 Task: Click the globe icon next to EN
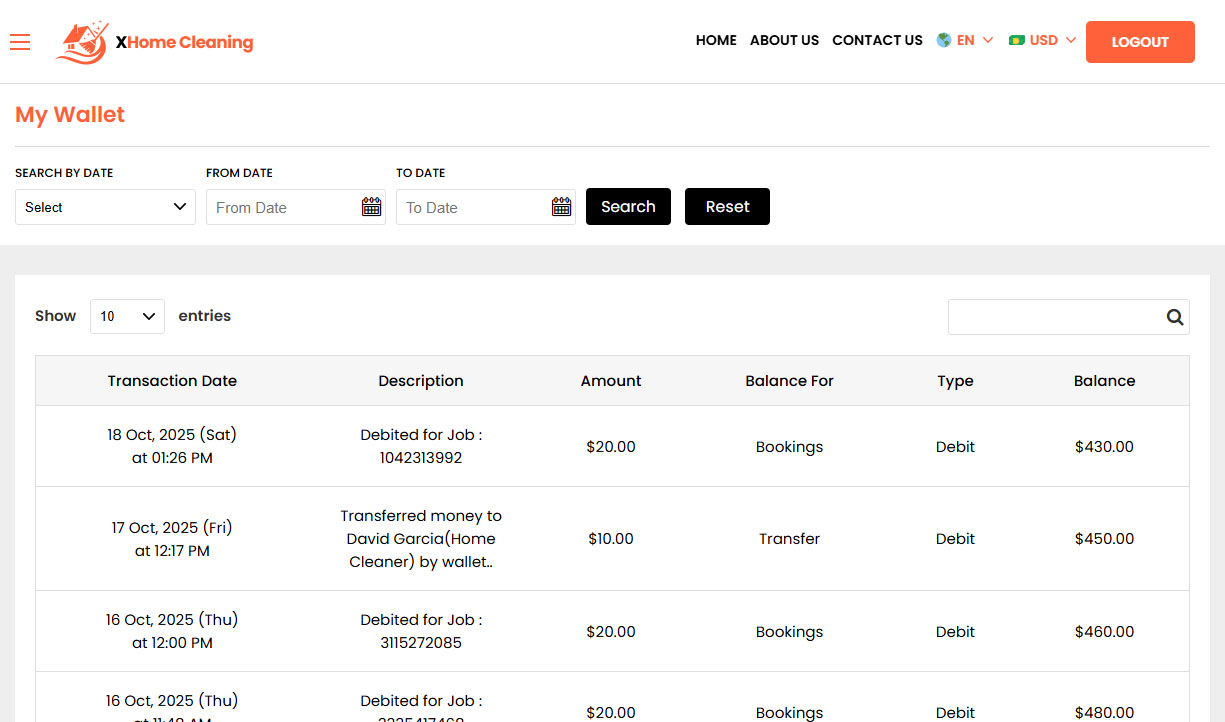tap(942, 40)
